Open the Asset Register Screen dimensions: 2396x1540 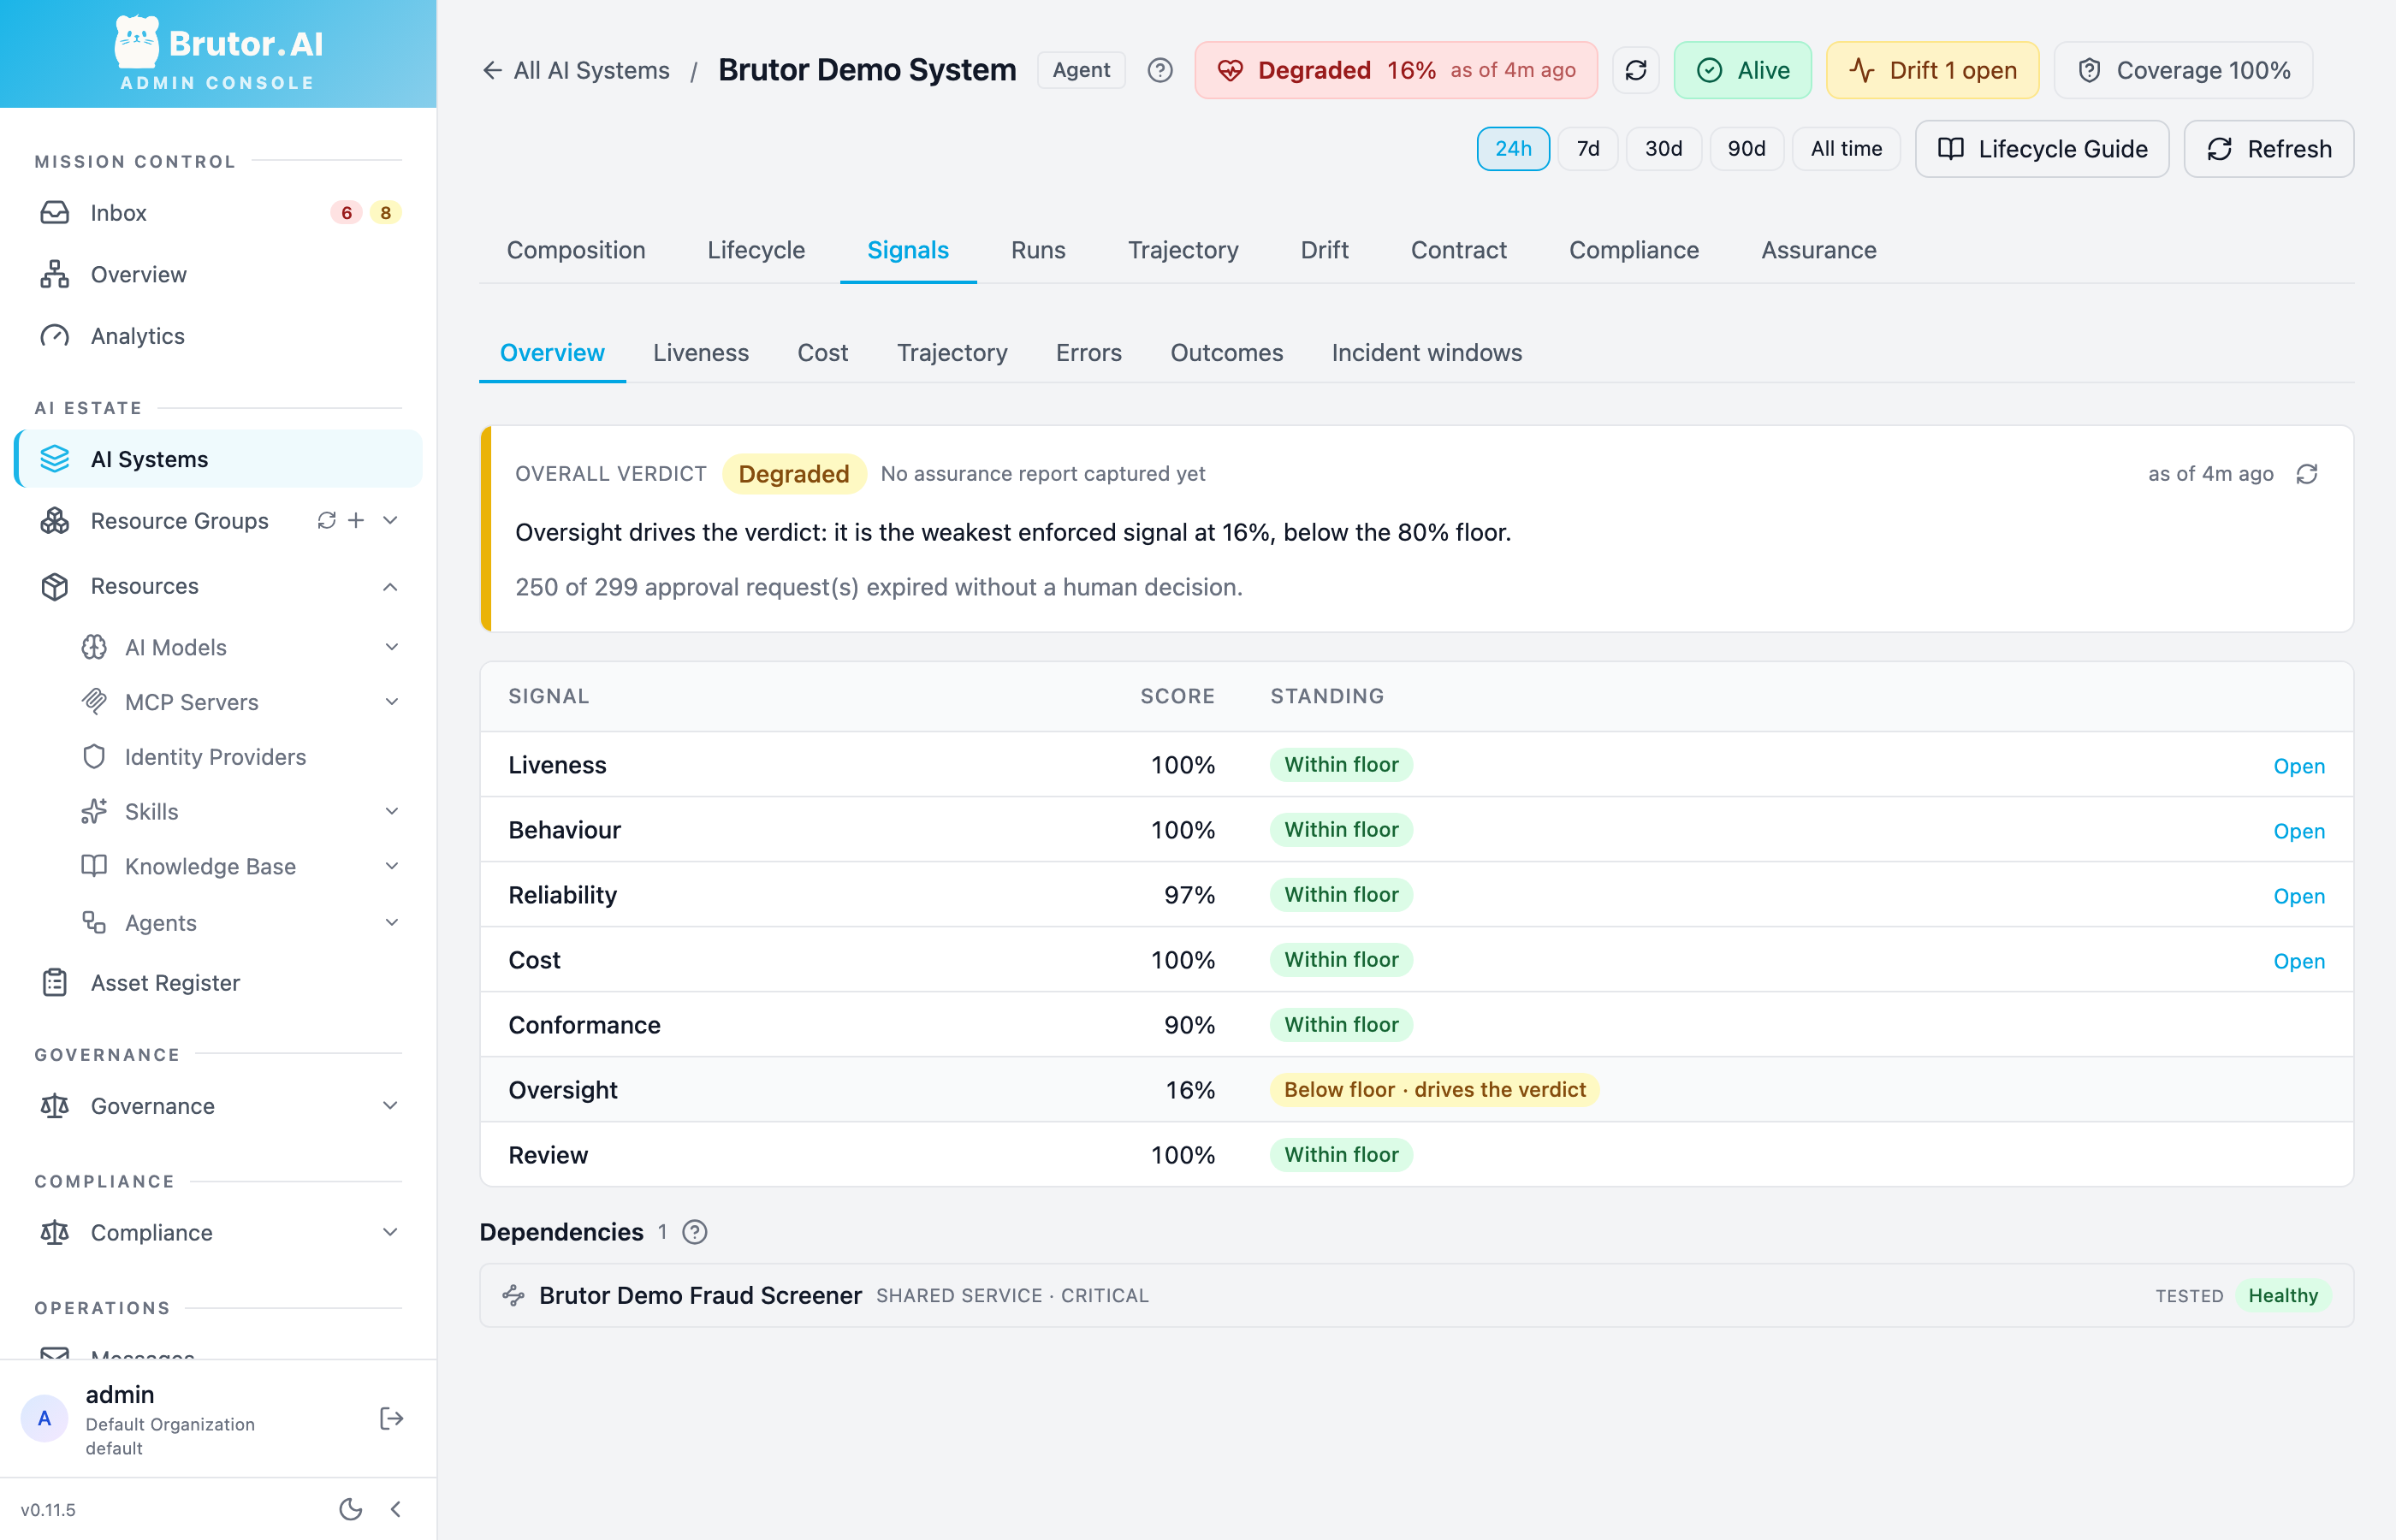218,983
